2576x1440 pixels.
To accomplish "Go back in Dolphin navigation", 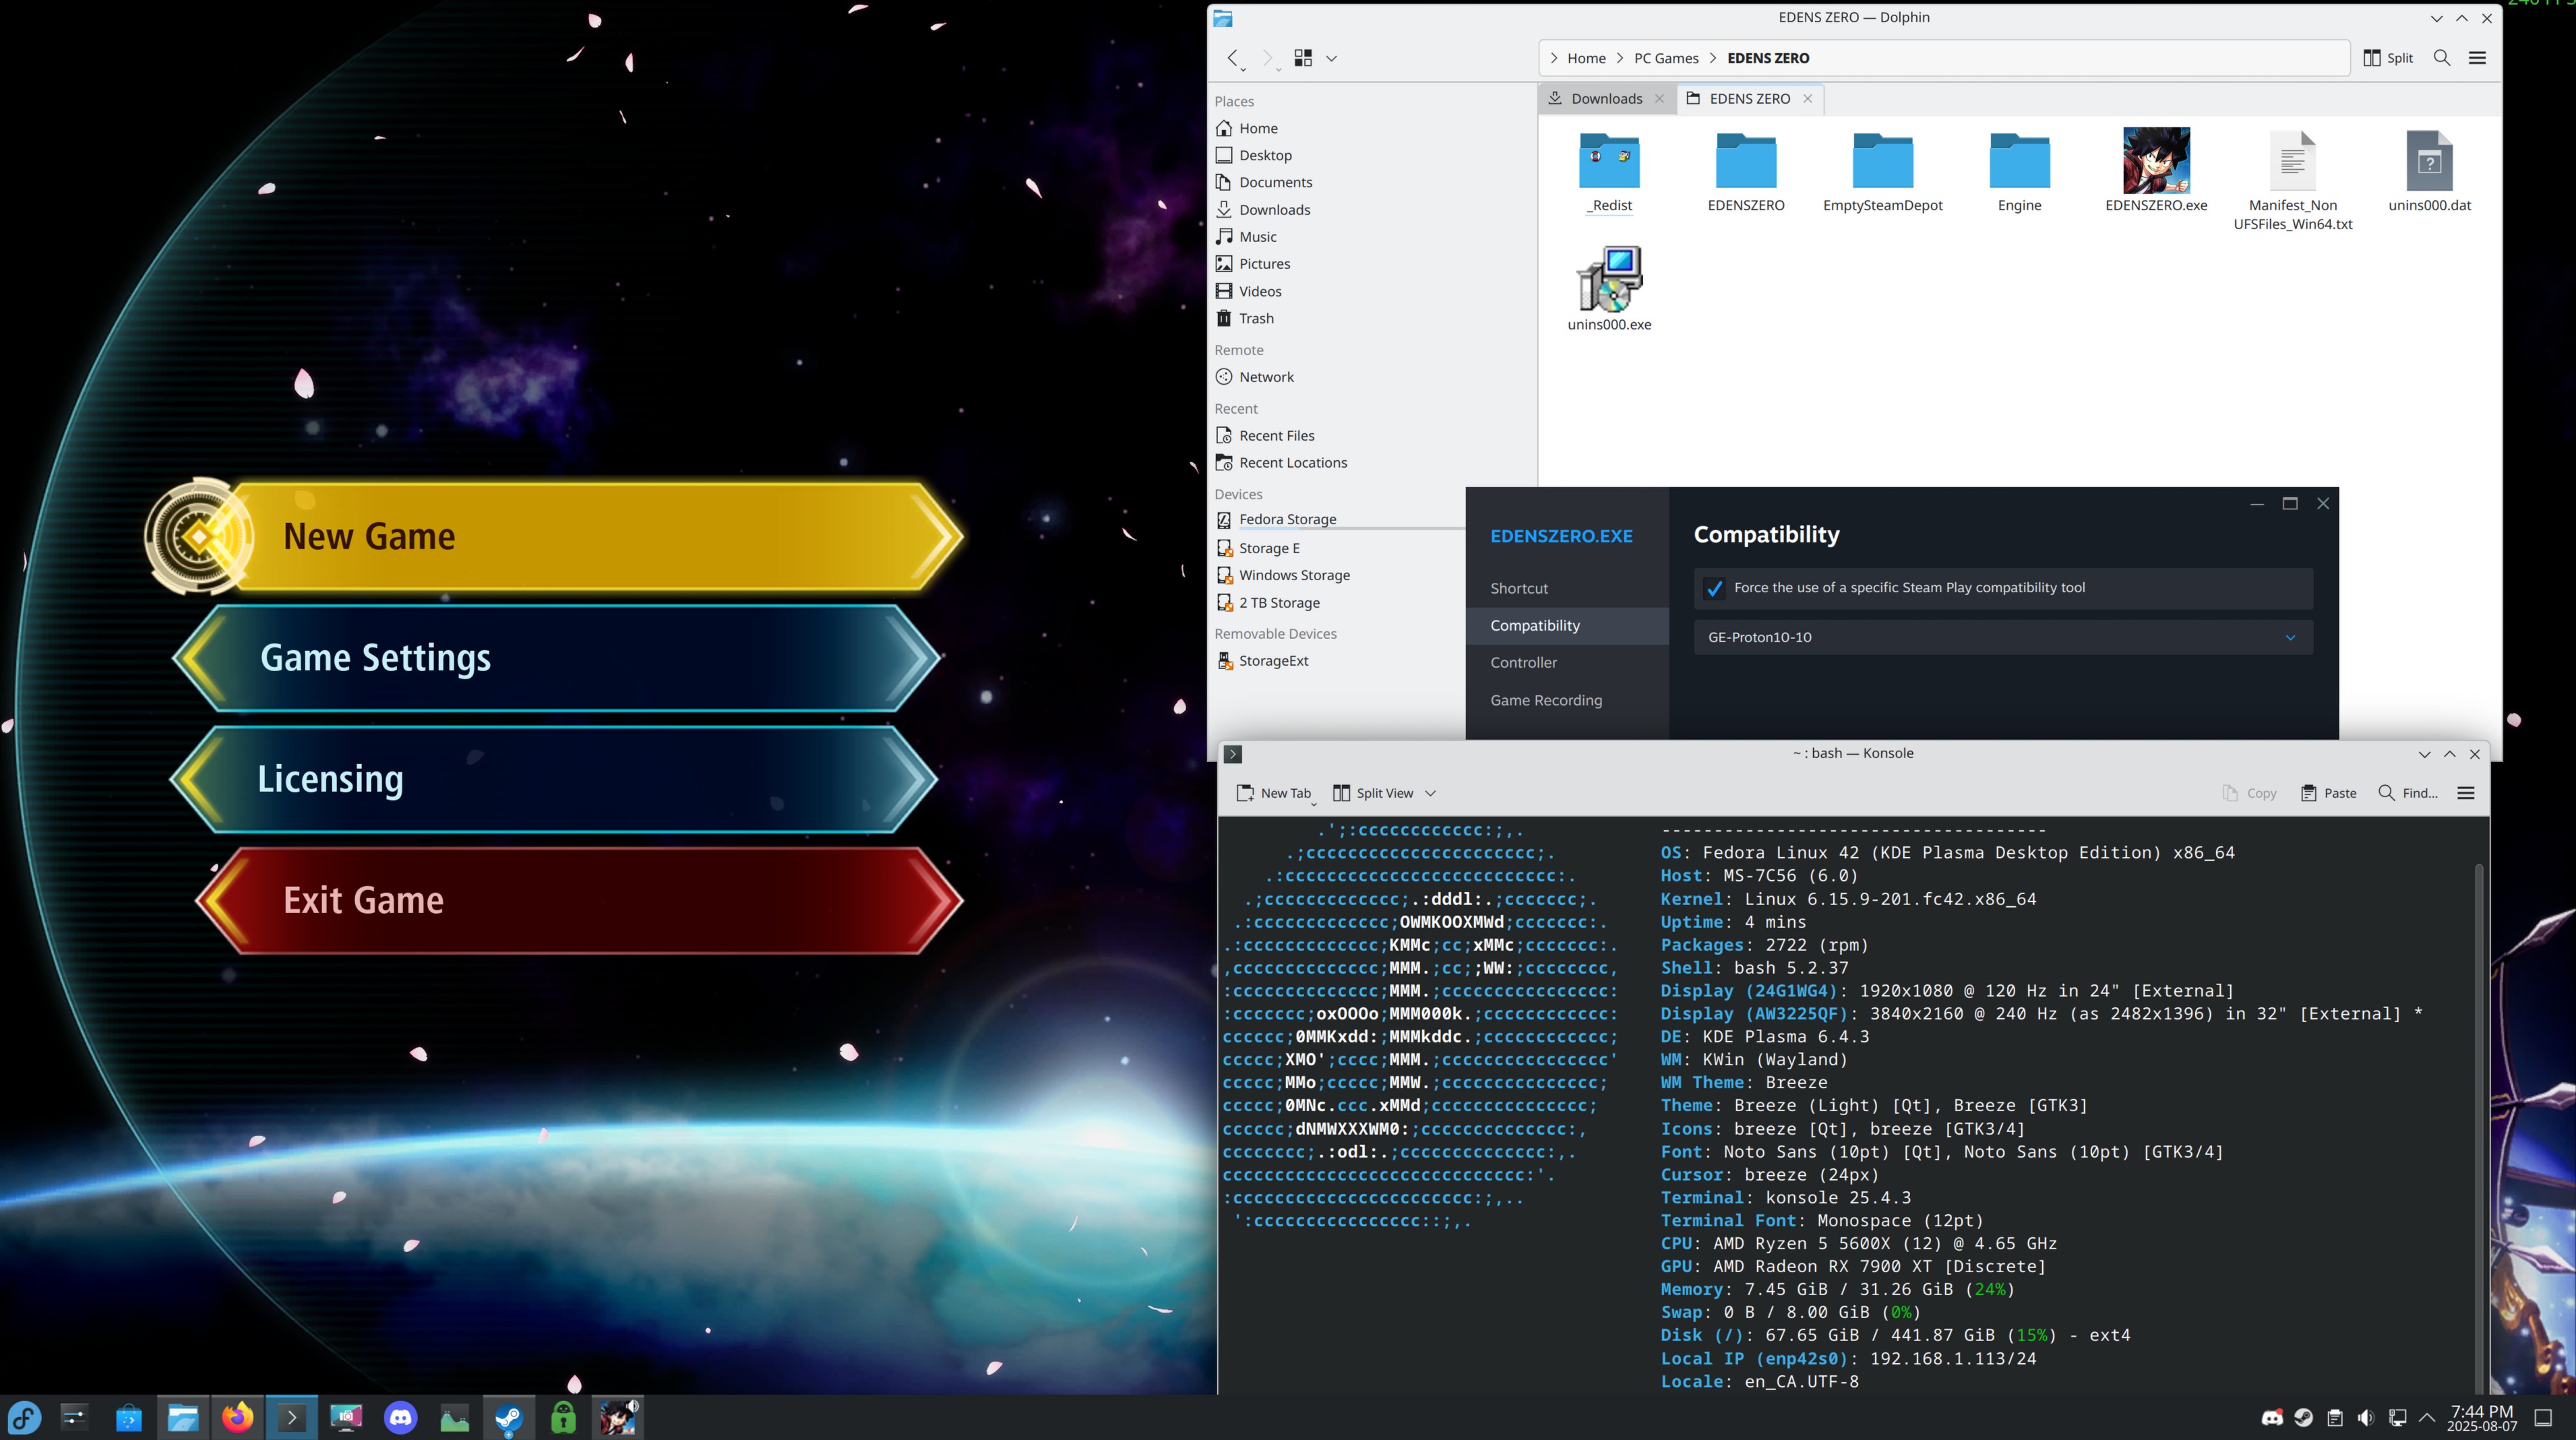I will point(1233,58).
